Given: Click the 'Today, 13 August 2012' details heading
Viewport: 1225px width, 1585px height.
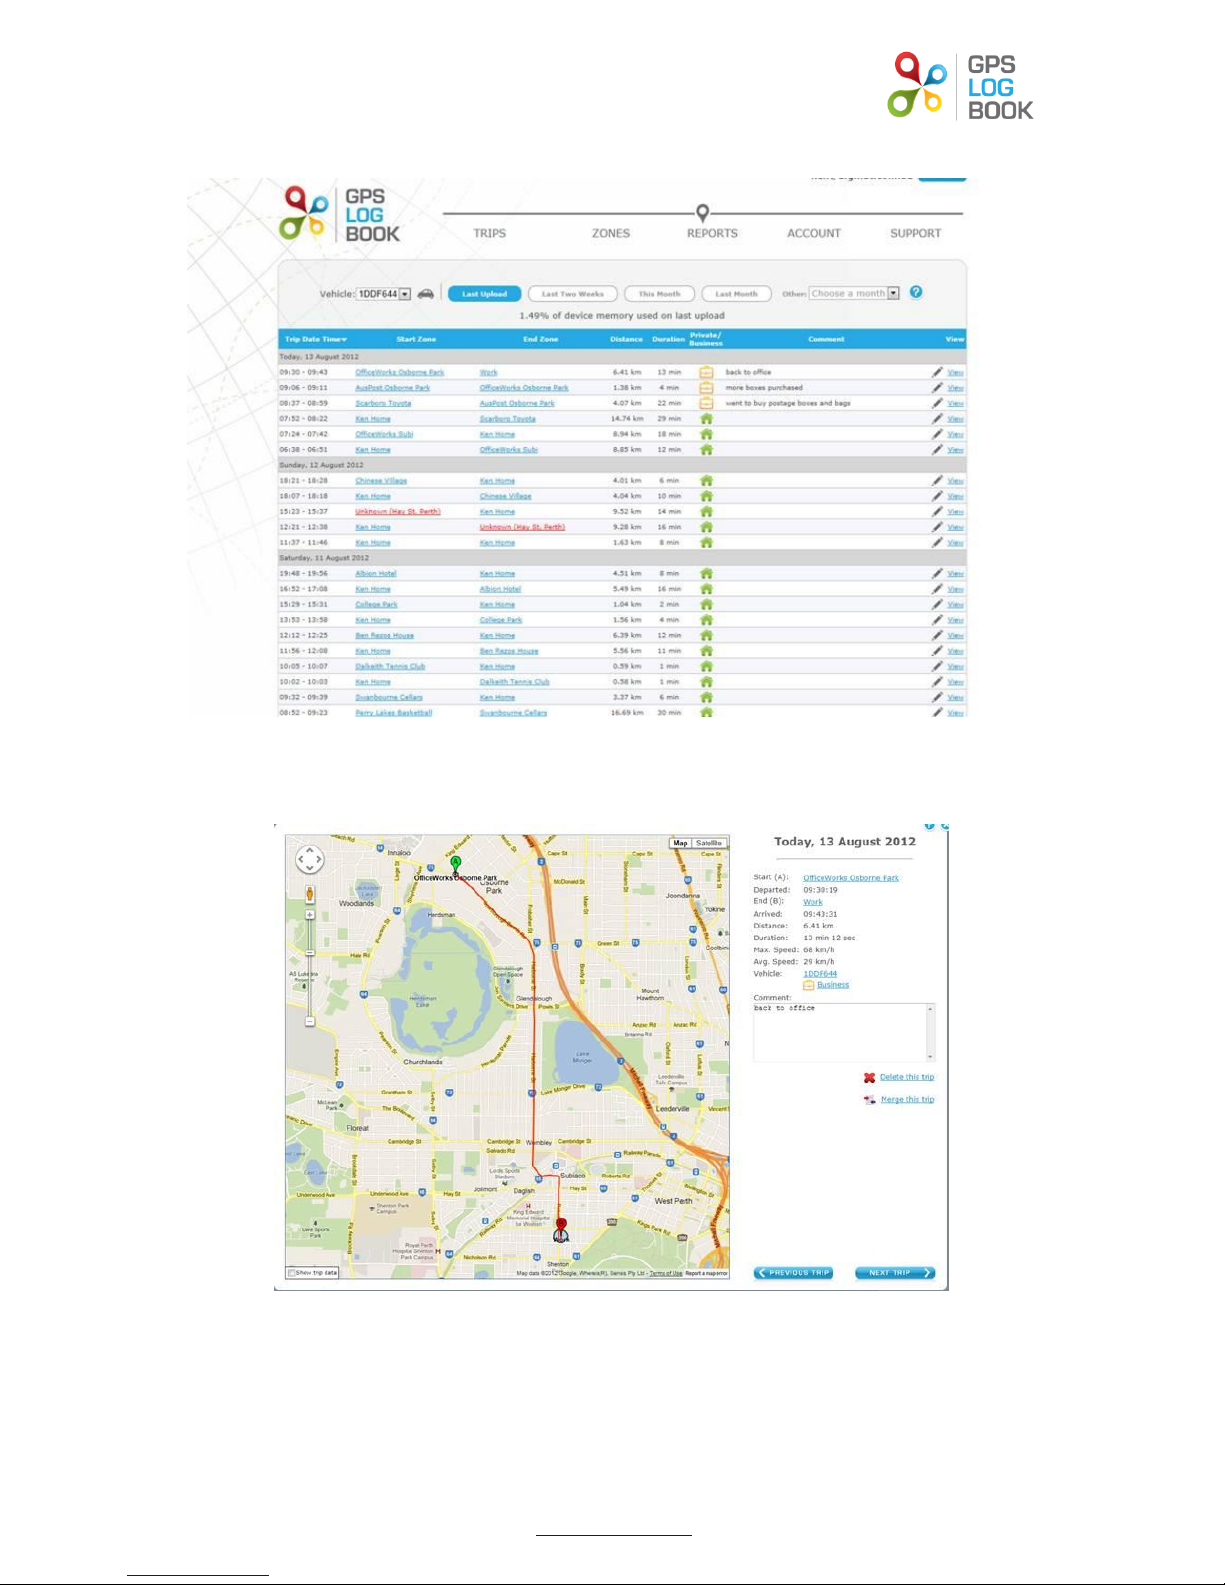Looking at the screenshot, I should pyautogui.click(x=845, y=842).
